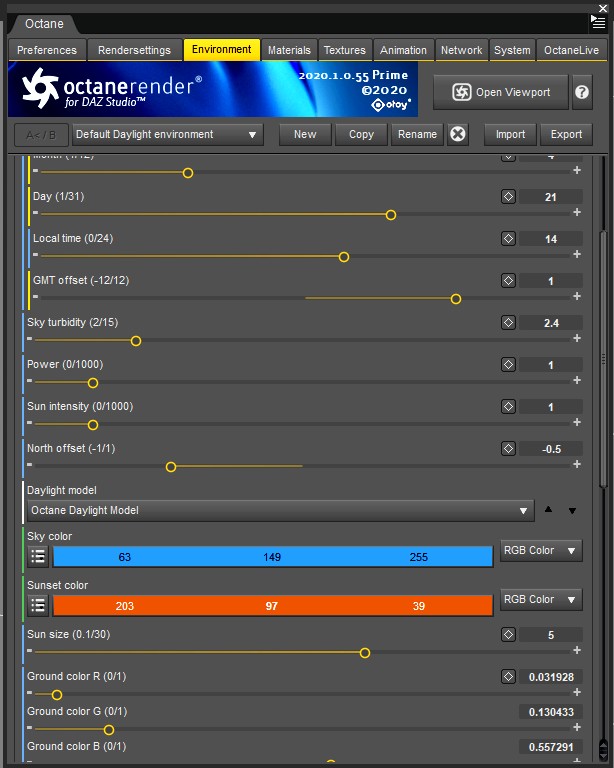Image resolution: width=614 pixels, height=768 pixels.
Task: Toggle keyframe diamond for Ground color R
Action: pos(508,677)
